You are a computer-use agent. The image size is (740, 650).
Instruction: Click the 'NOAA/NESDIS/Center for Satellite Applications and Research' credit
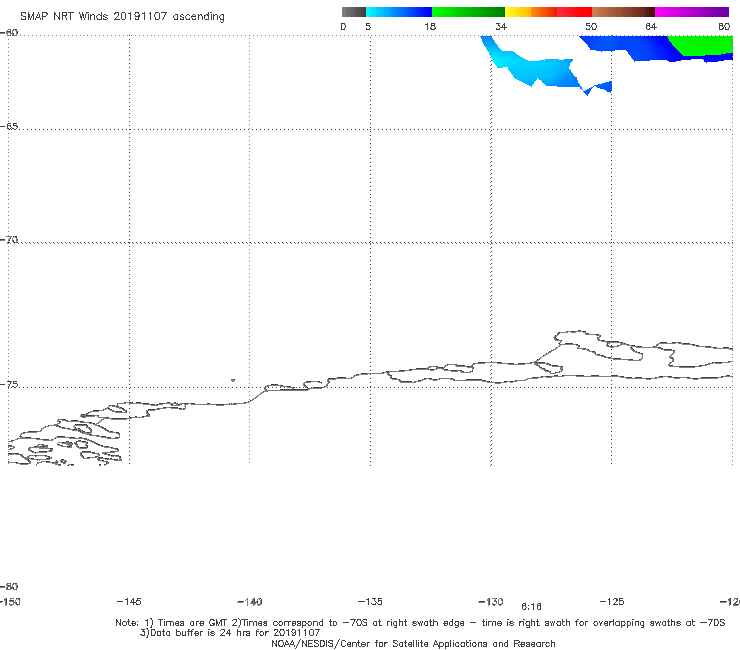pos(413,643)
